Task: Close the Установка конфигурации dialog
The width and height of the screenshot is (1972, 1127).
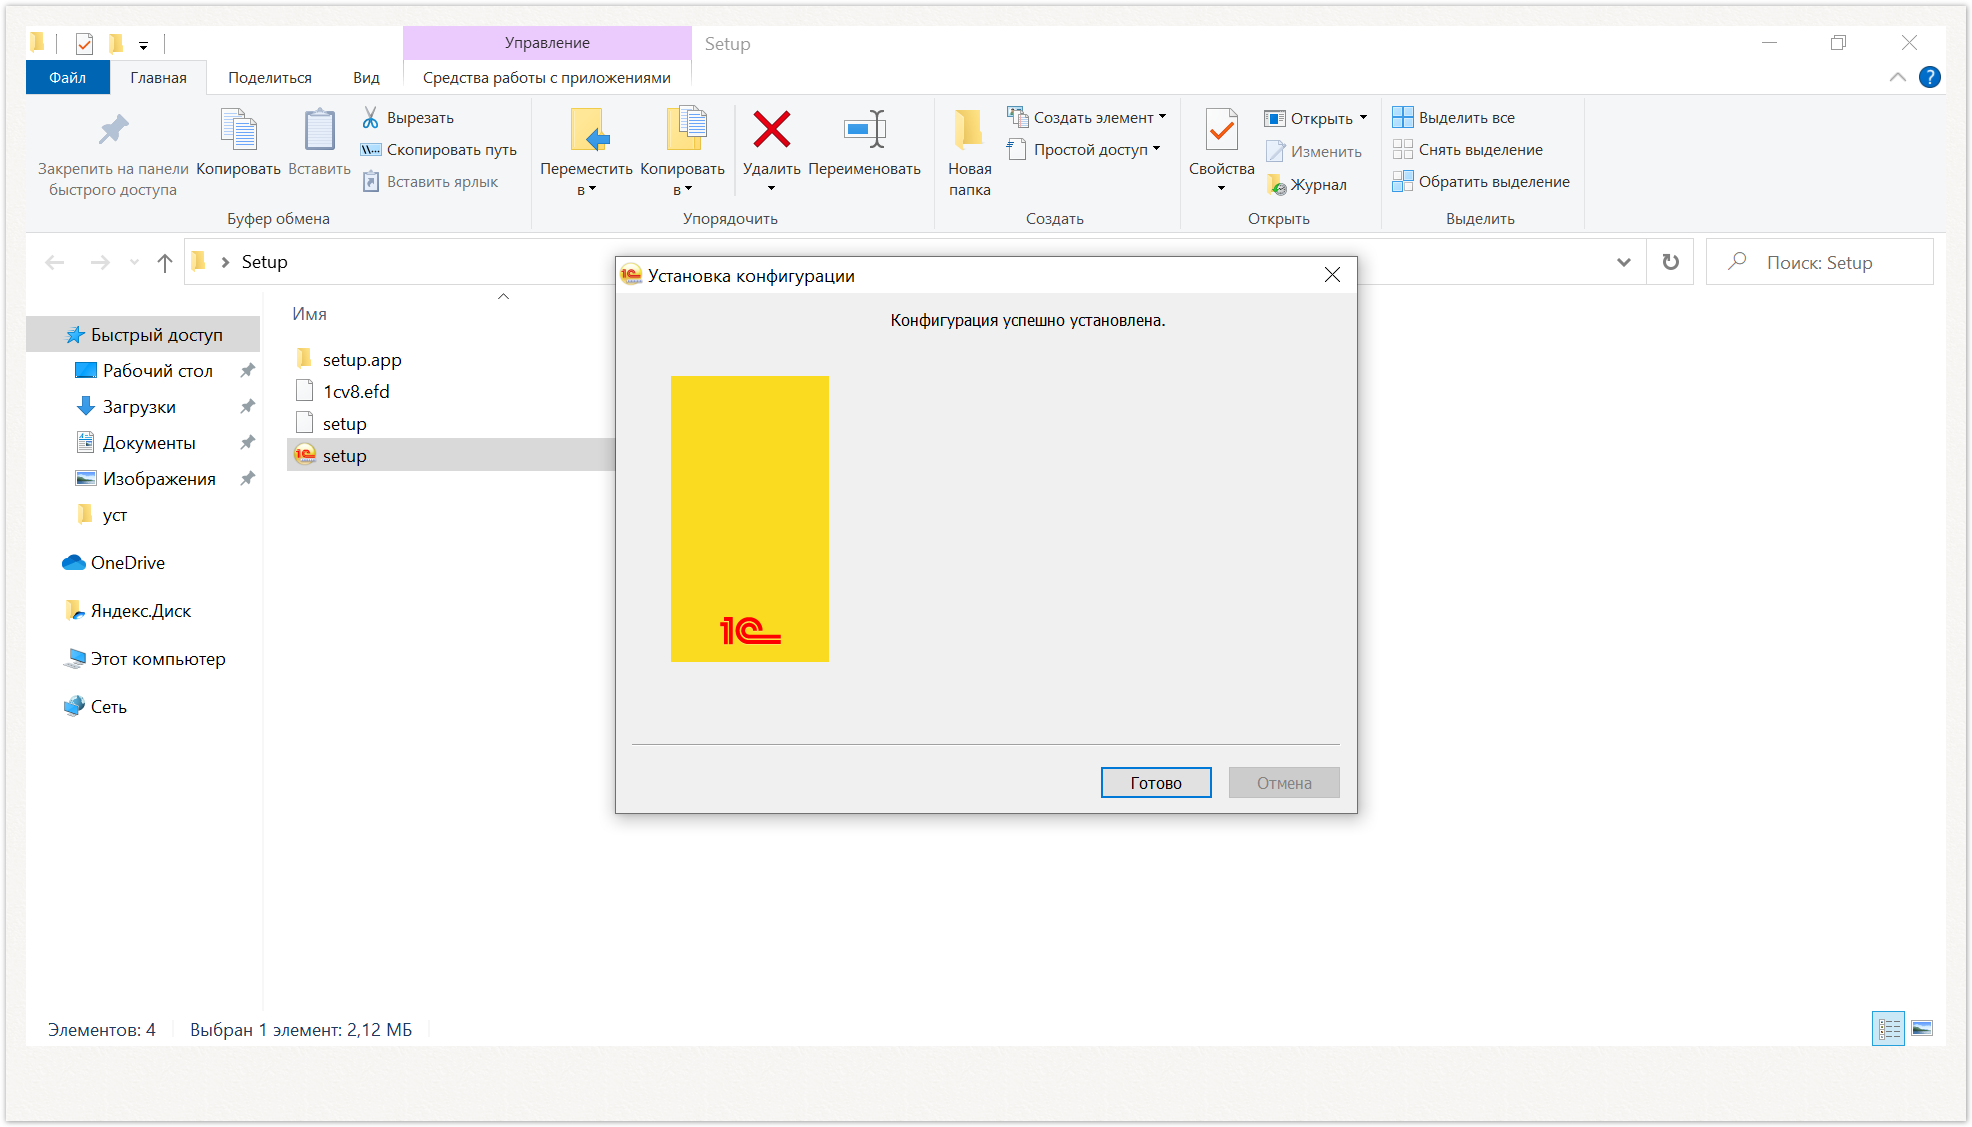Action: point(1332,275)
